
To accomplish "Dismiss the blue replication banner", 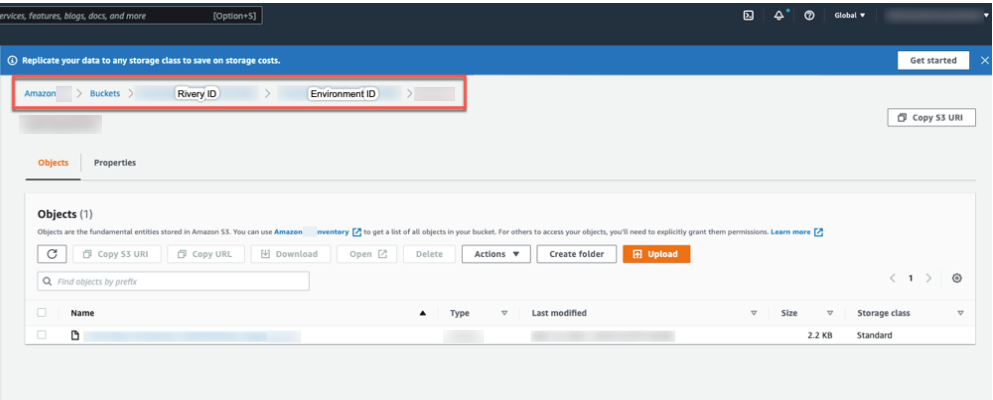I will pos(984,60).
